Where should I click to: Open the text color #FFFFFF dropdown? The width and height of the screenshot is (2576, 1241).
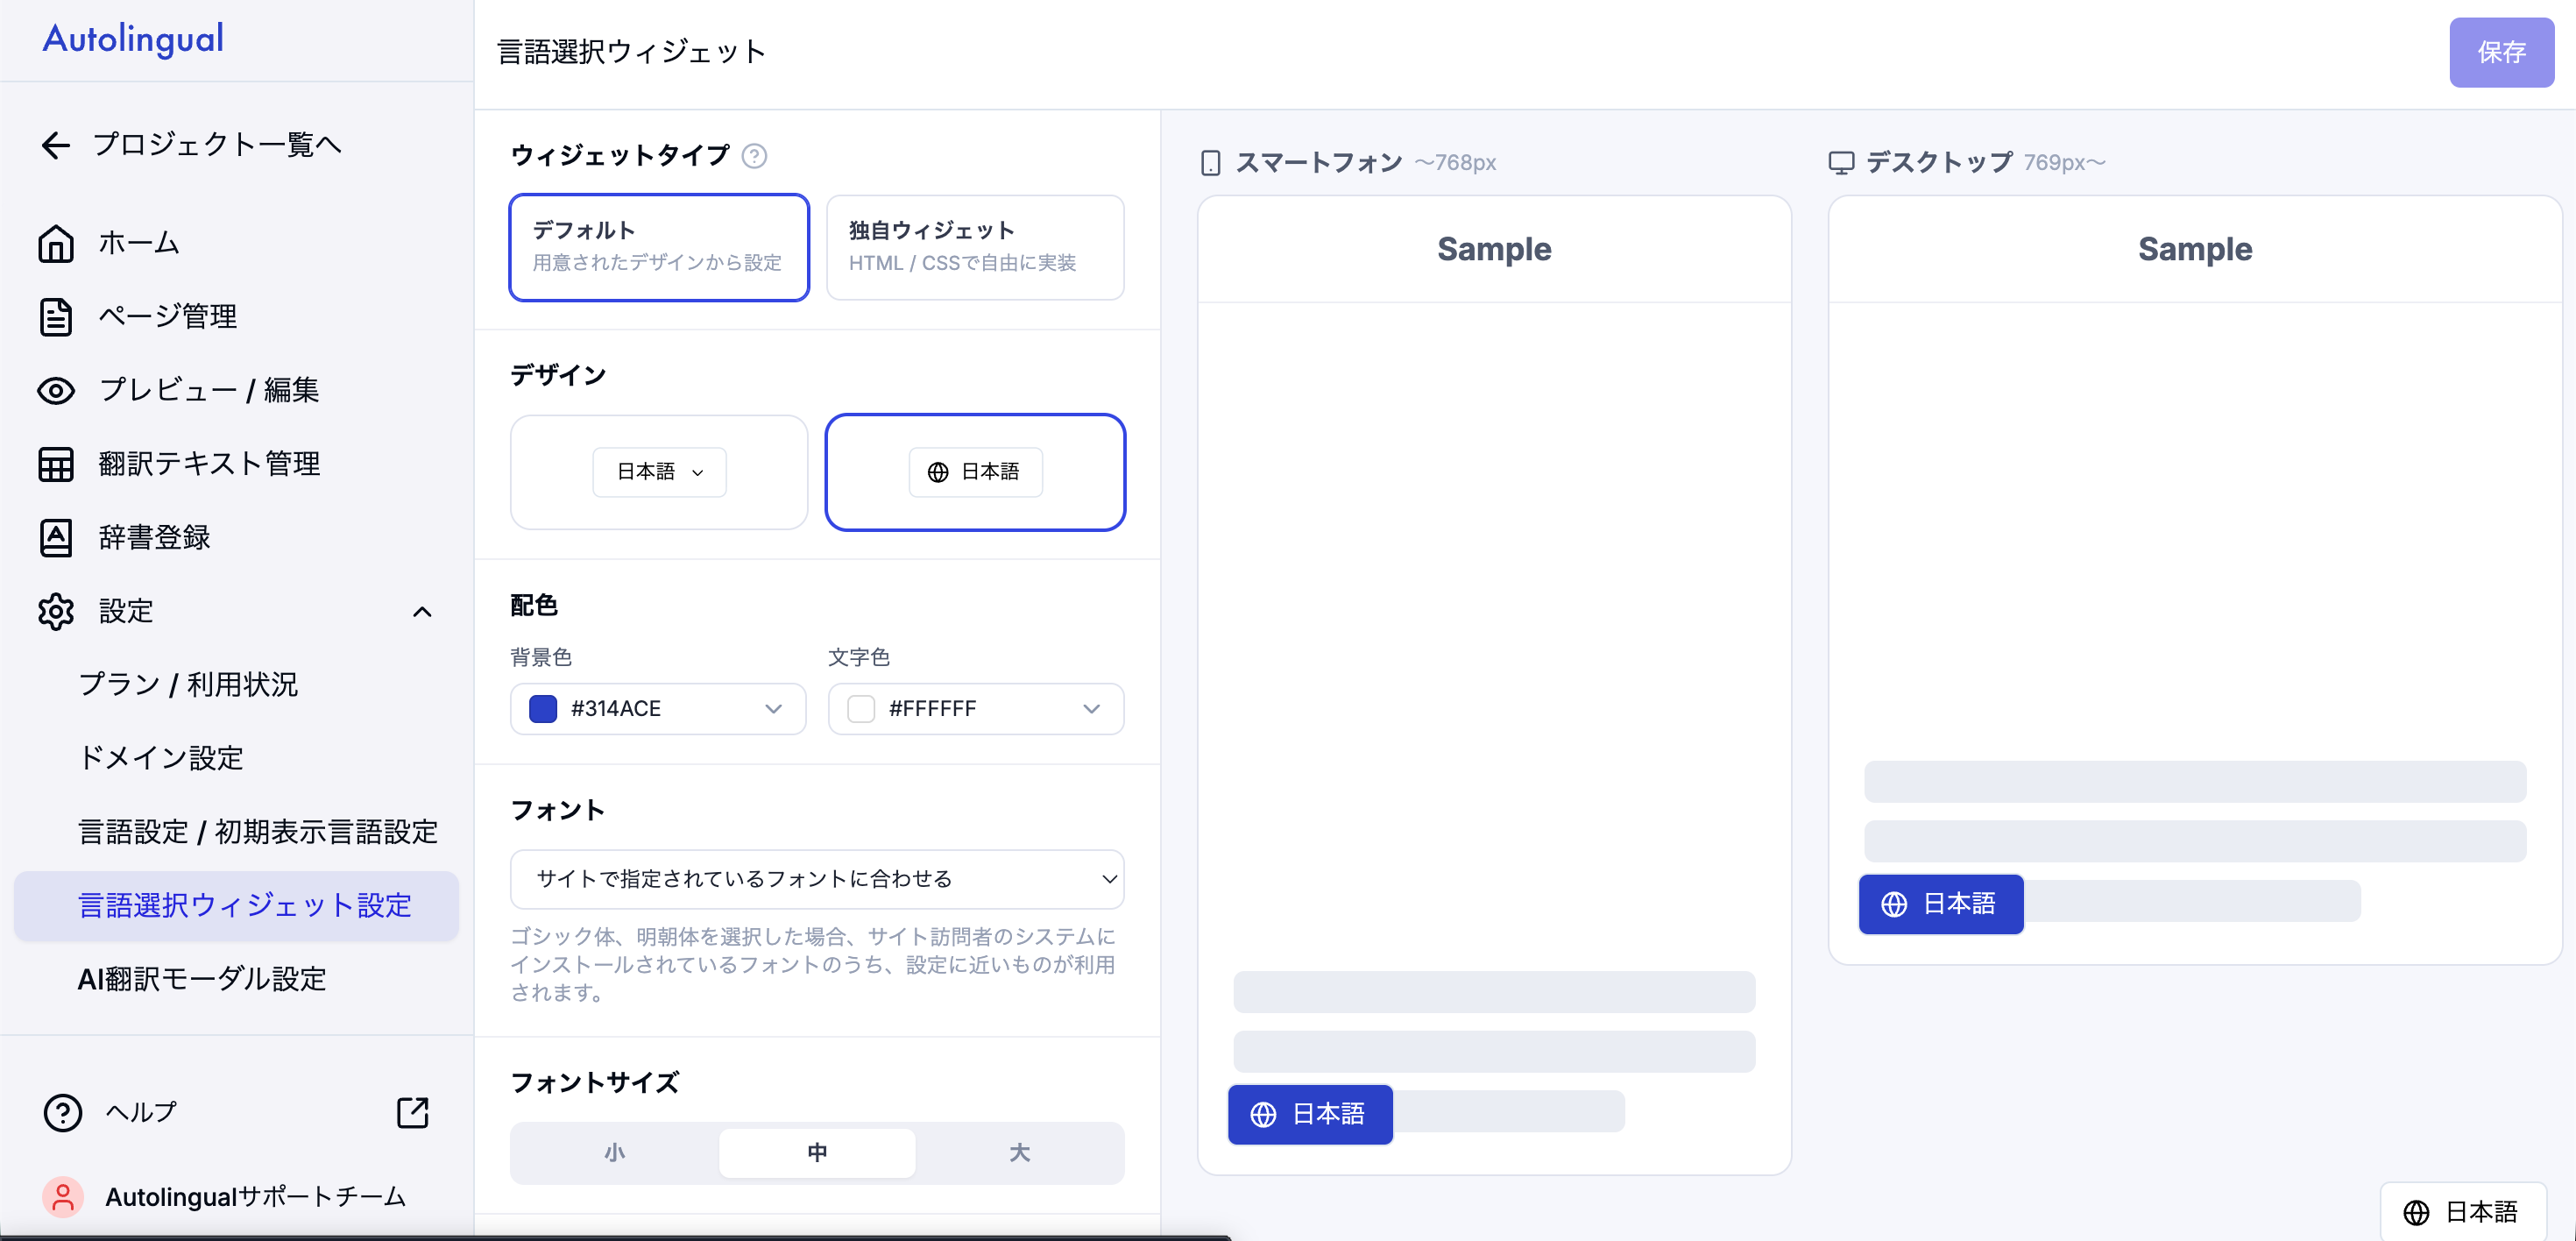(976, 709)
